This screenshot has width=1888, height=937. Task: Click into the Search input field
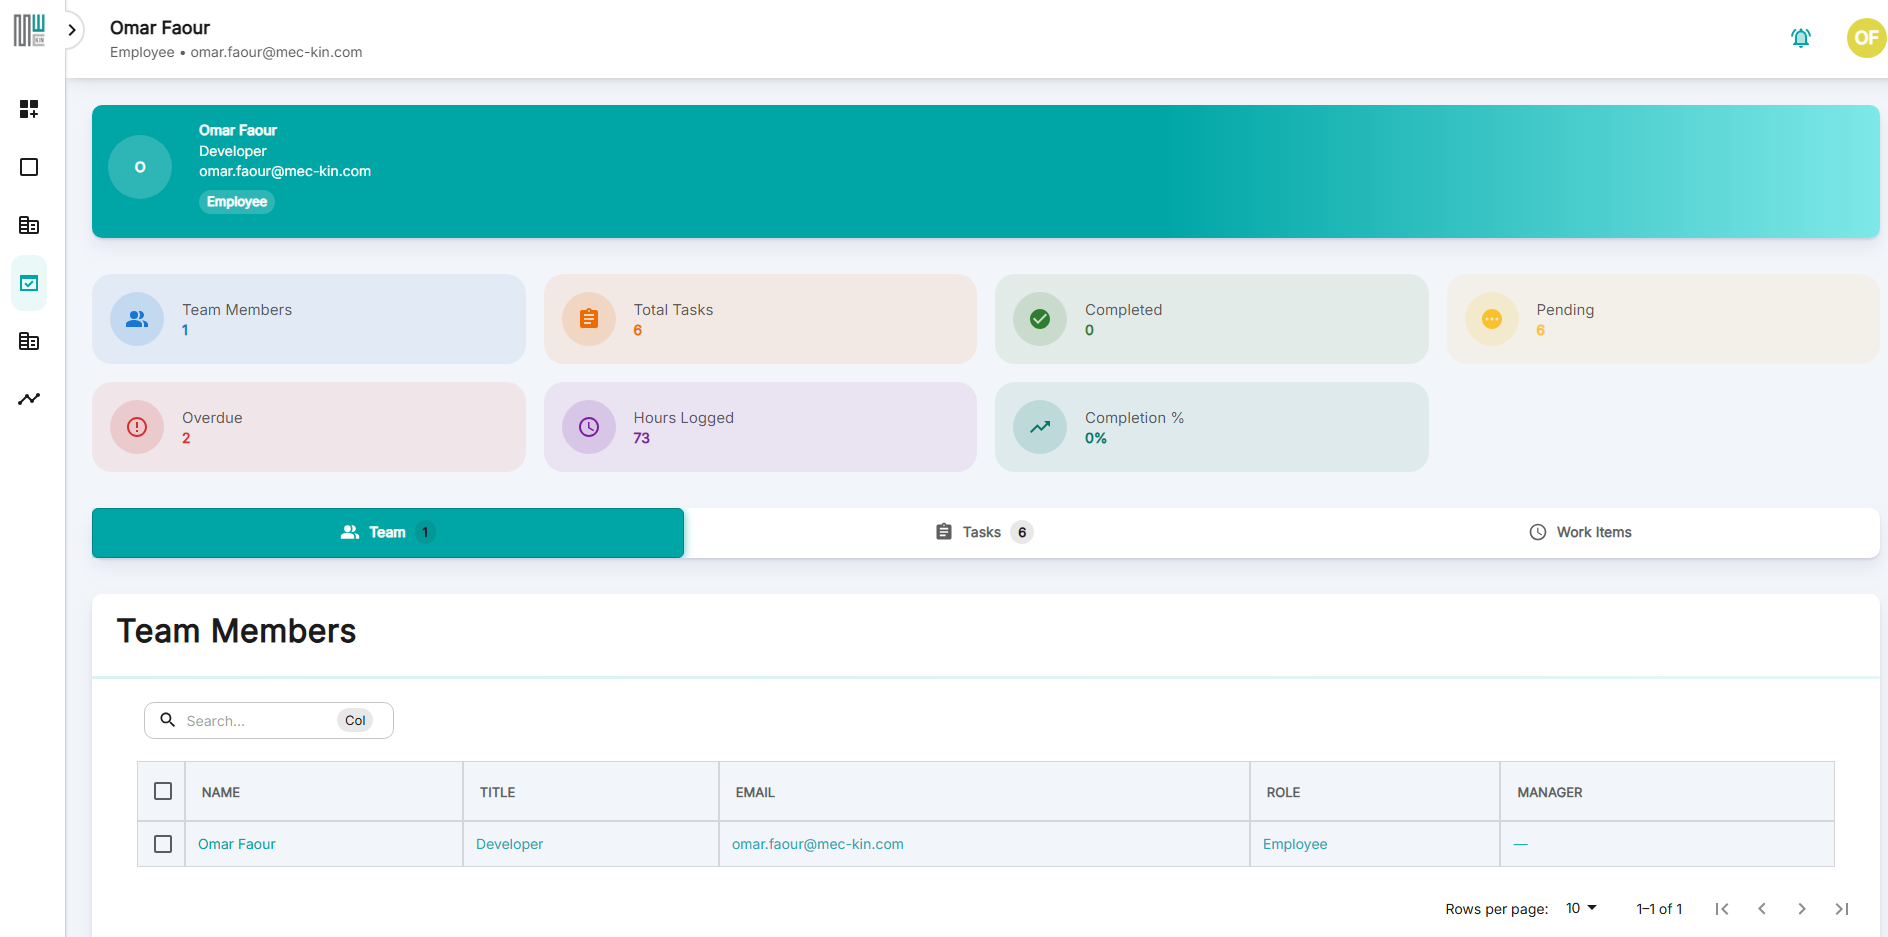(255, 721)
